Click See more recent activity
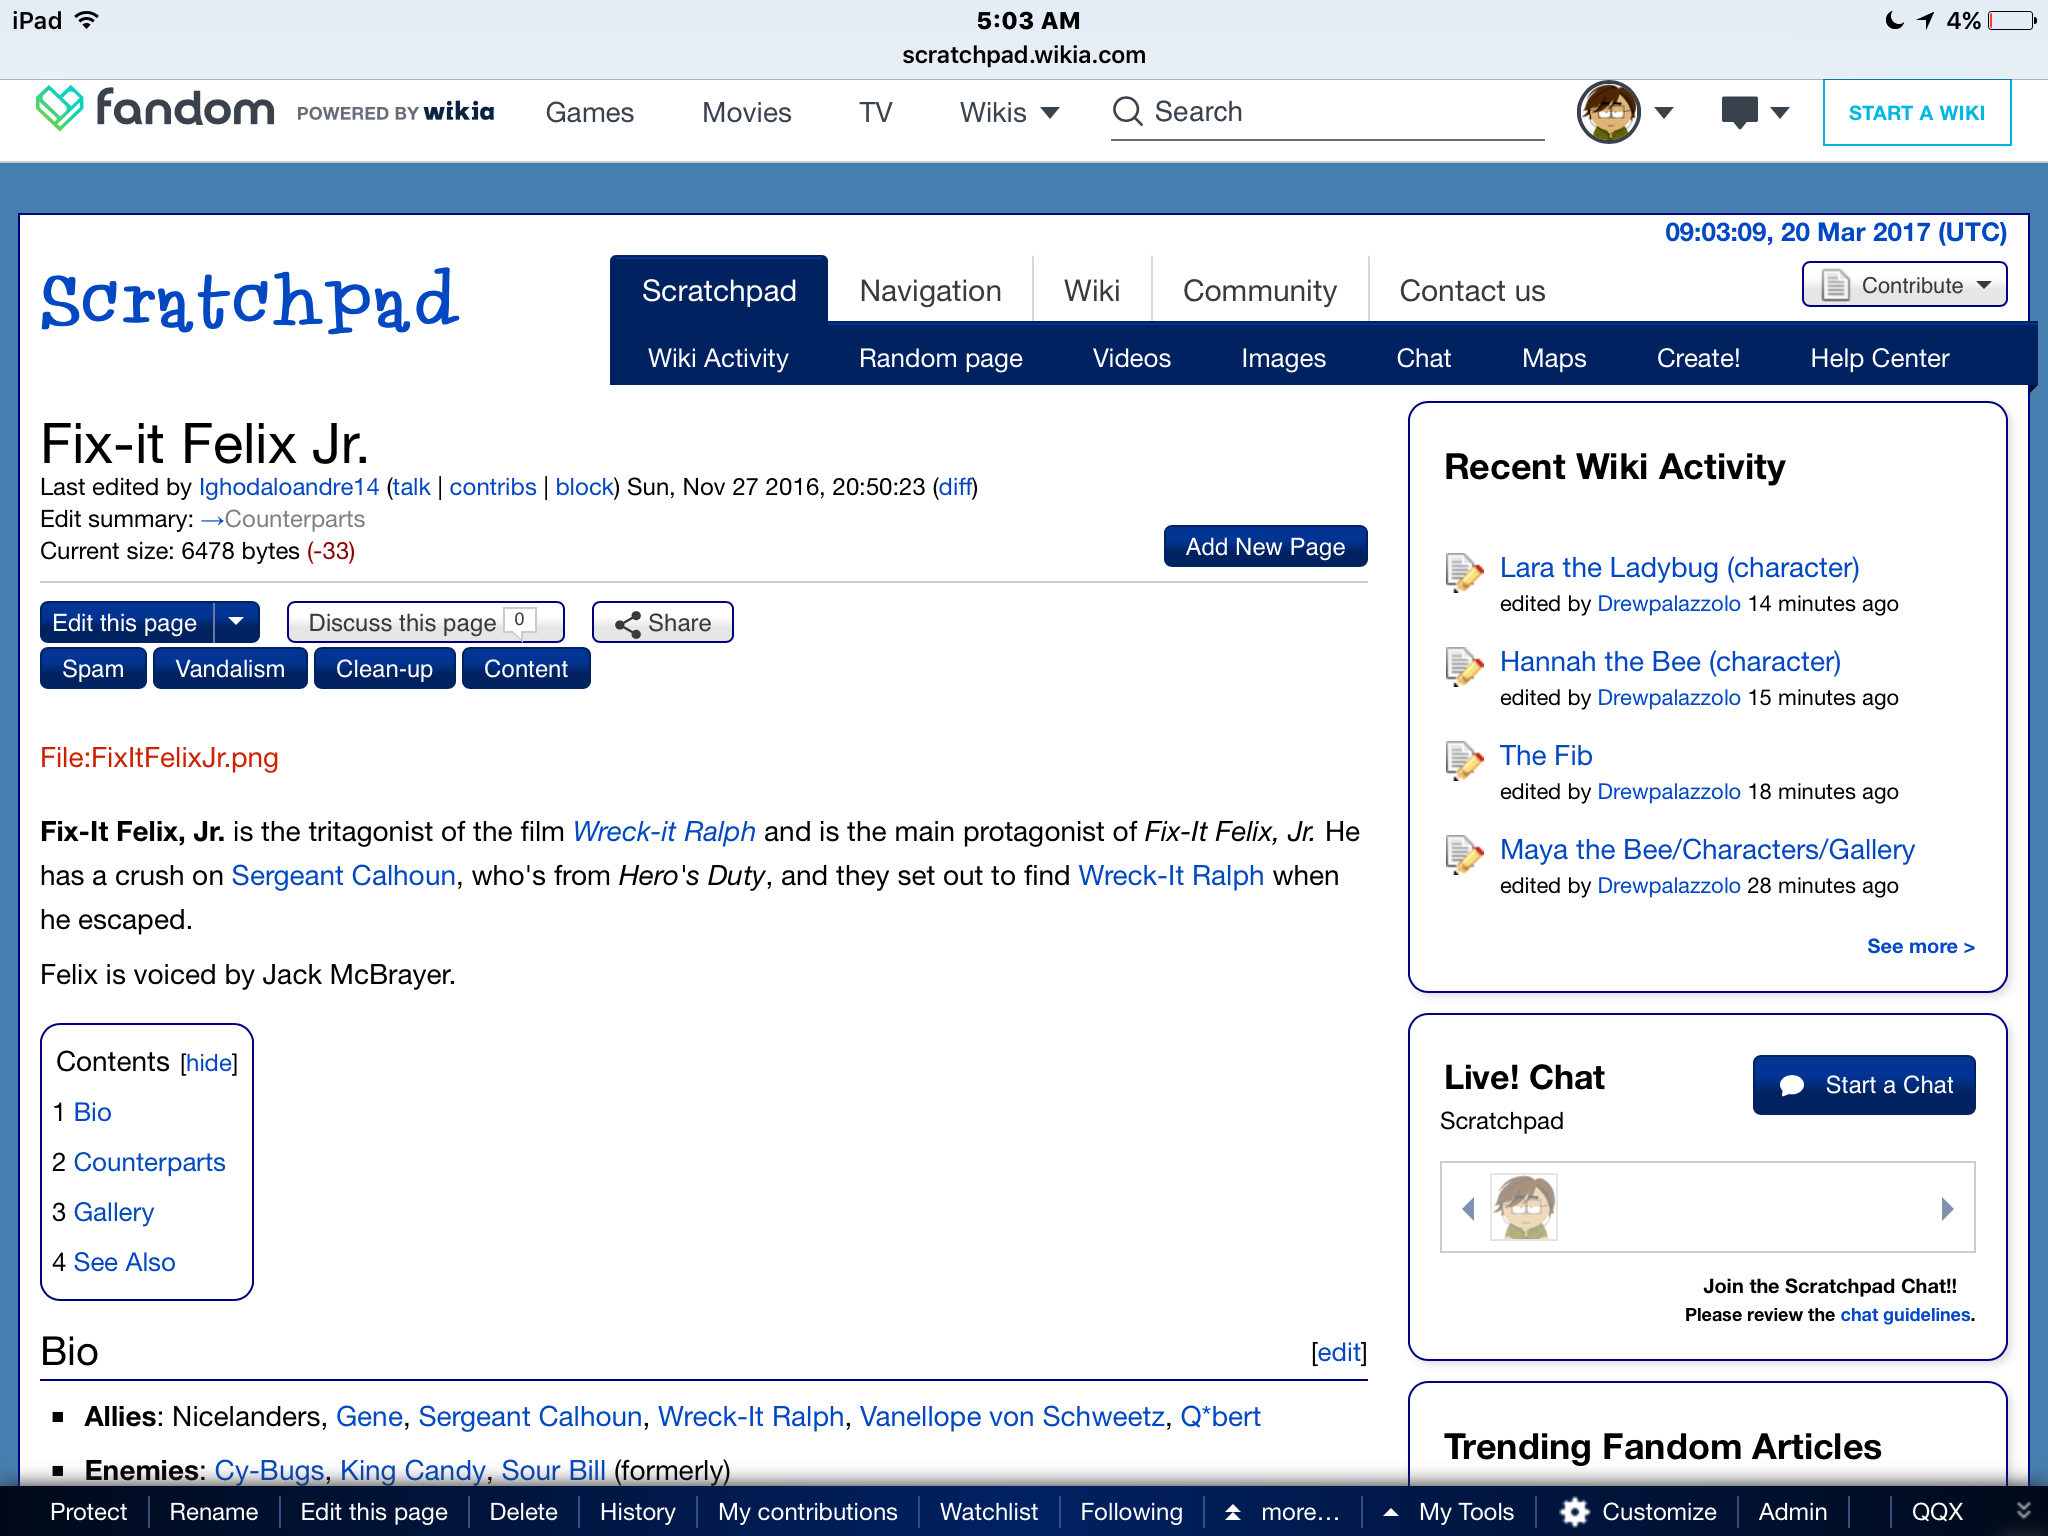Screen dimensions: 2048x1536 coord(1920,946)
